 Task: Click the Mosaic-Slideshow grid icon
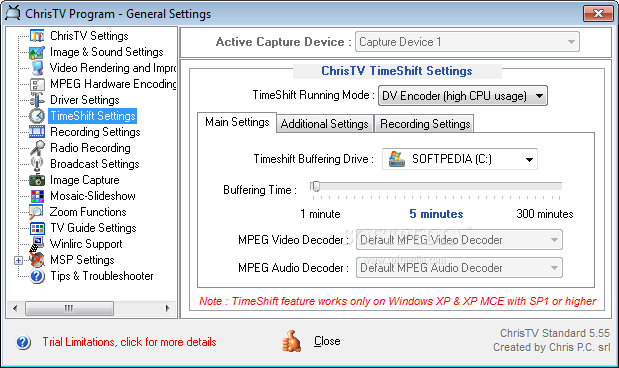click(x=37, y=196)
